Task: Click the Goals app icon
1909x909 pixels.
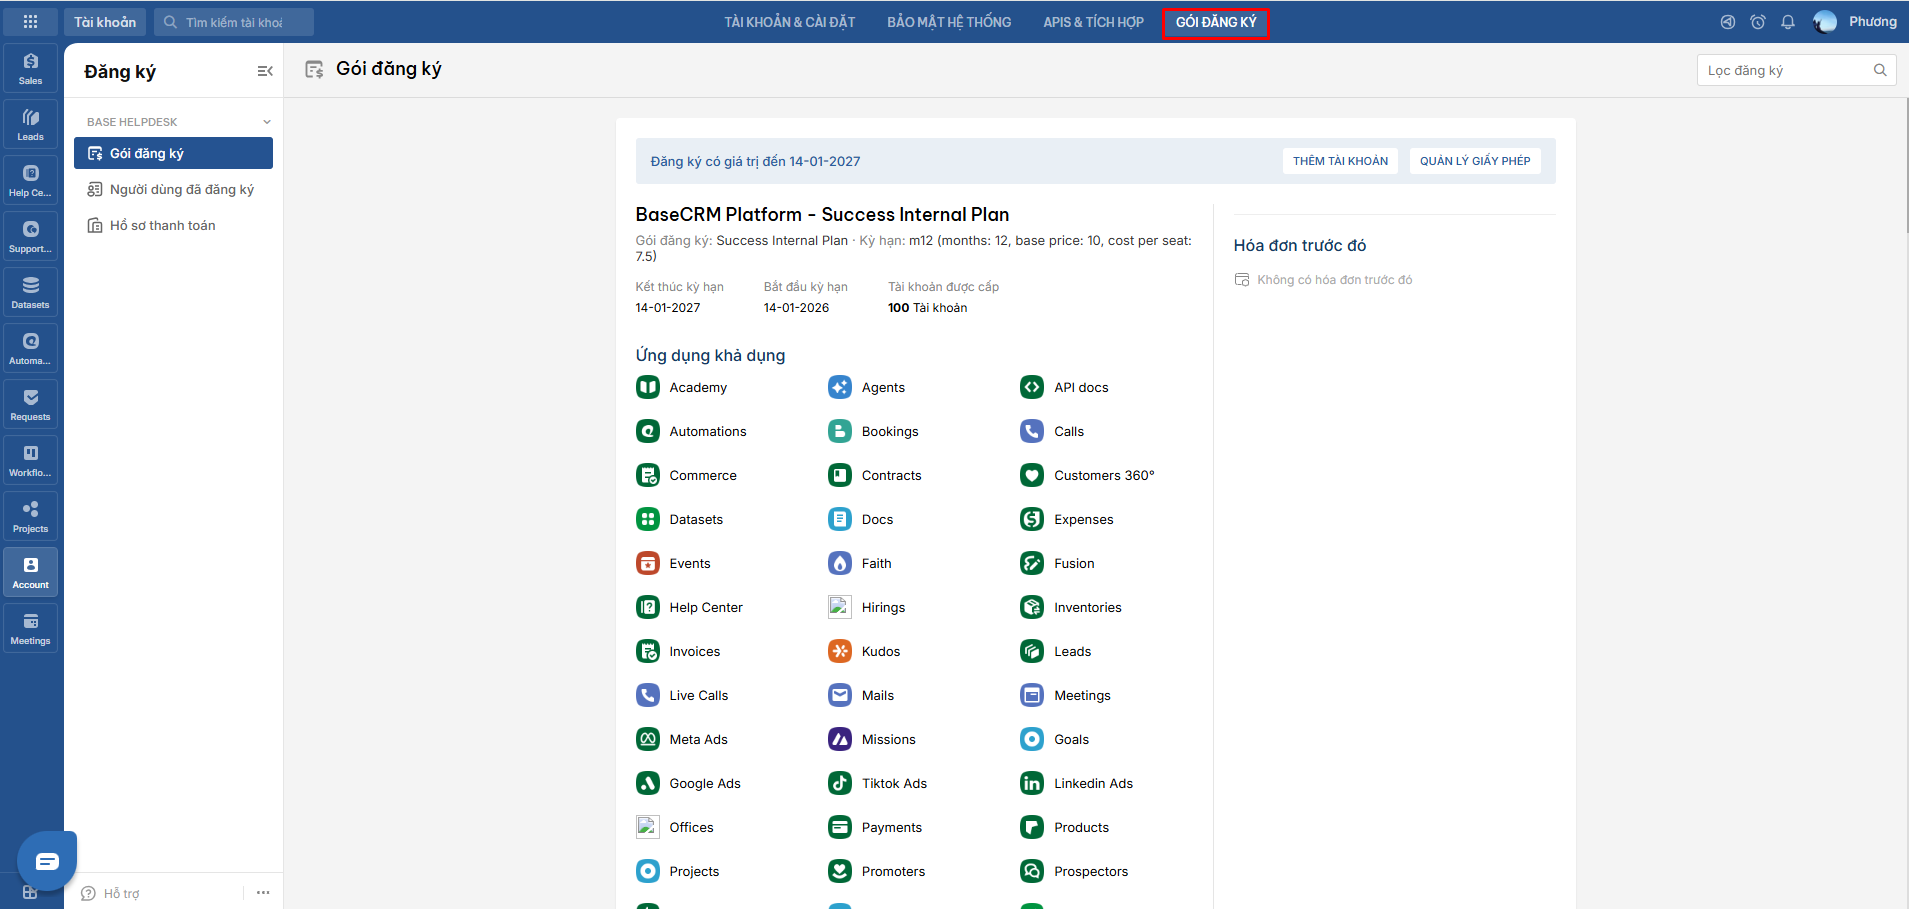Action: [1032, 739]
